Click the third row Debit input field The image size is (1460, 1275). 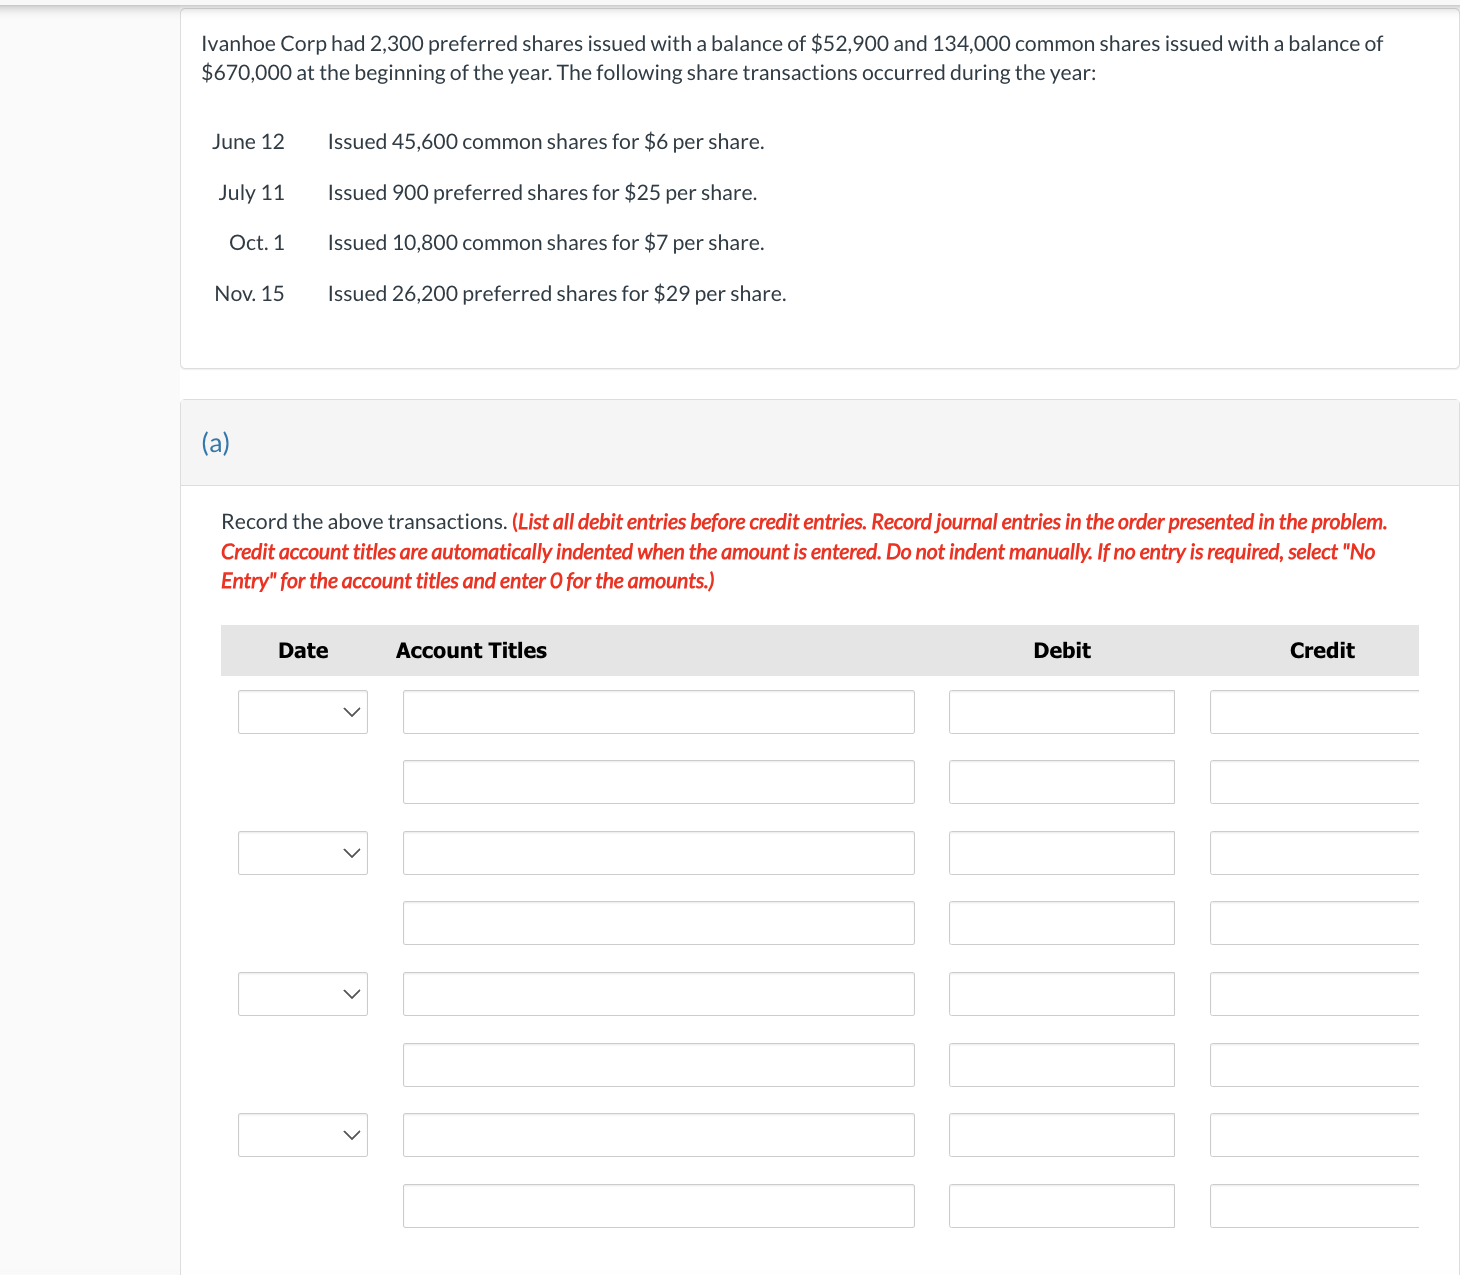click(1062, 853)
